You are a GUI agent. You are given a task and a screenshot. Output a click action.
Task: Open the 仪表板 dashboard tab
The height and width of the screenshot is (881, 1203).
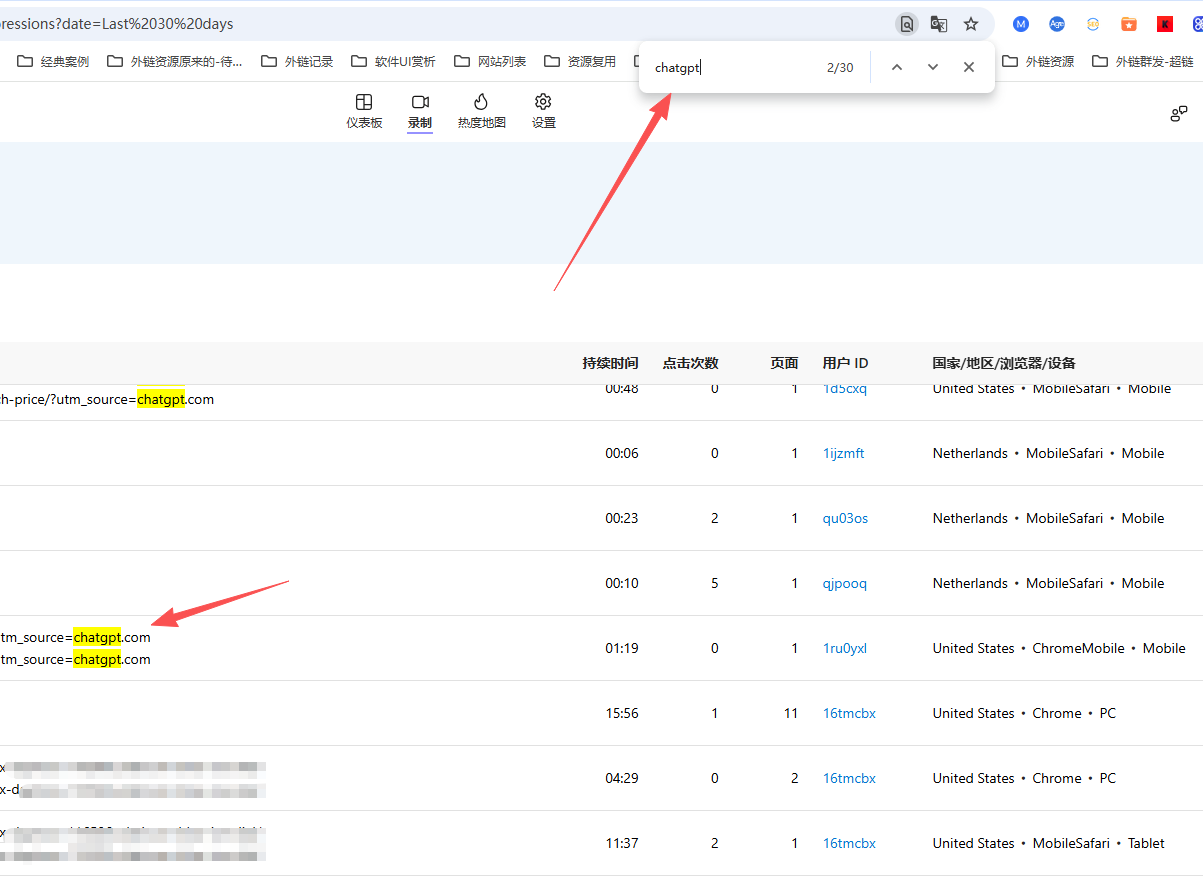click(x=364, y=111)
